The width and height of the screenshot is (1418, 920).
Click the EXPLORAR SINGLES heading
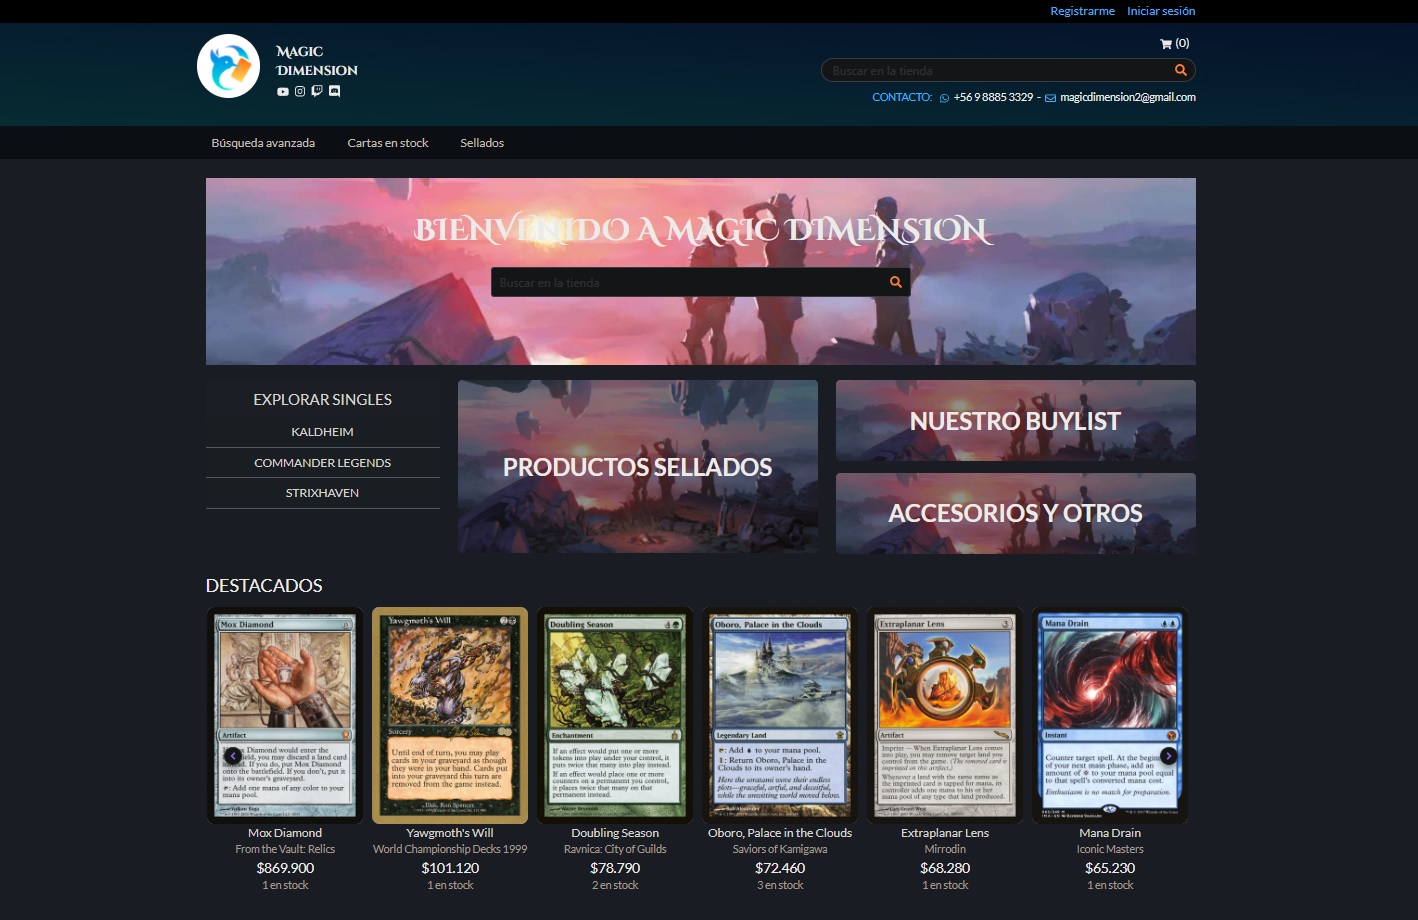pos(322,399)
